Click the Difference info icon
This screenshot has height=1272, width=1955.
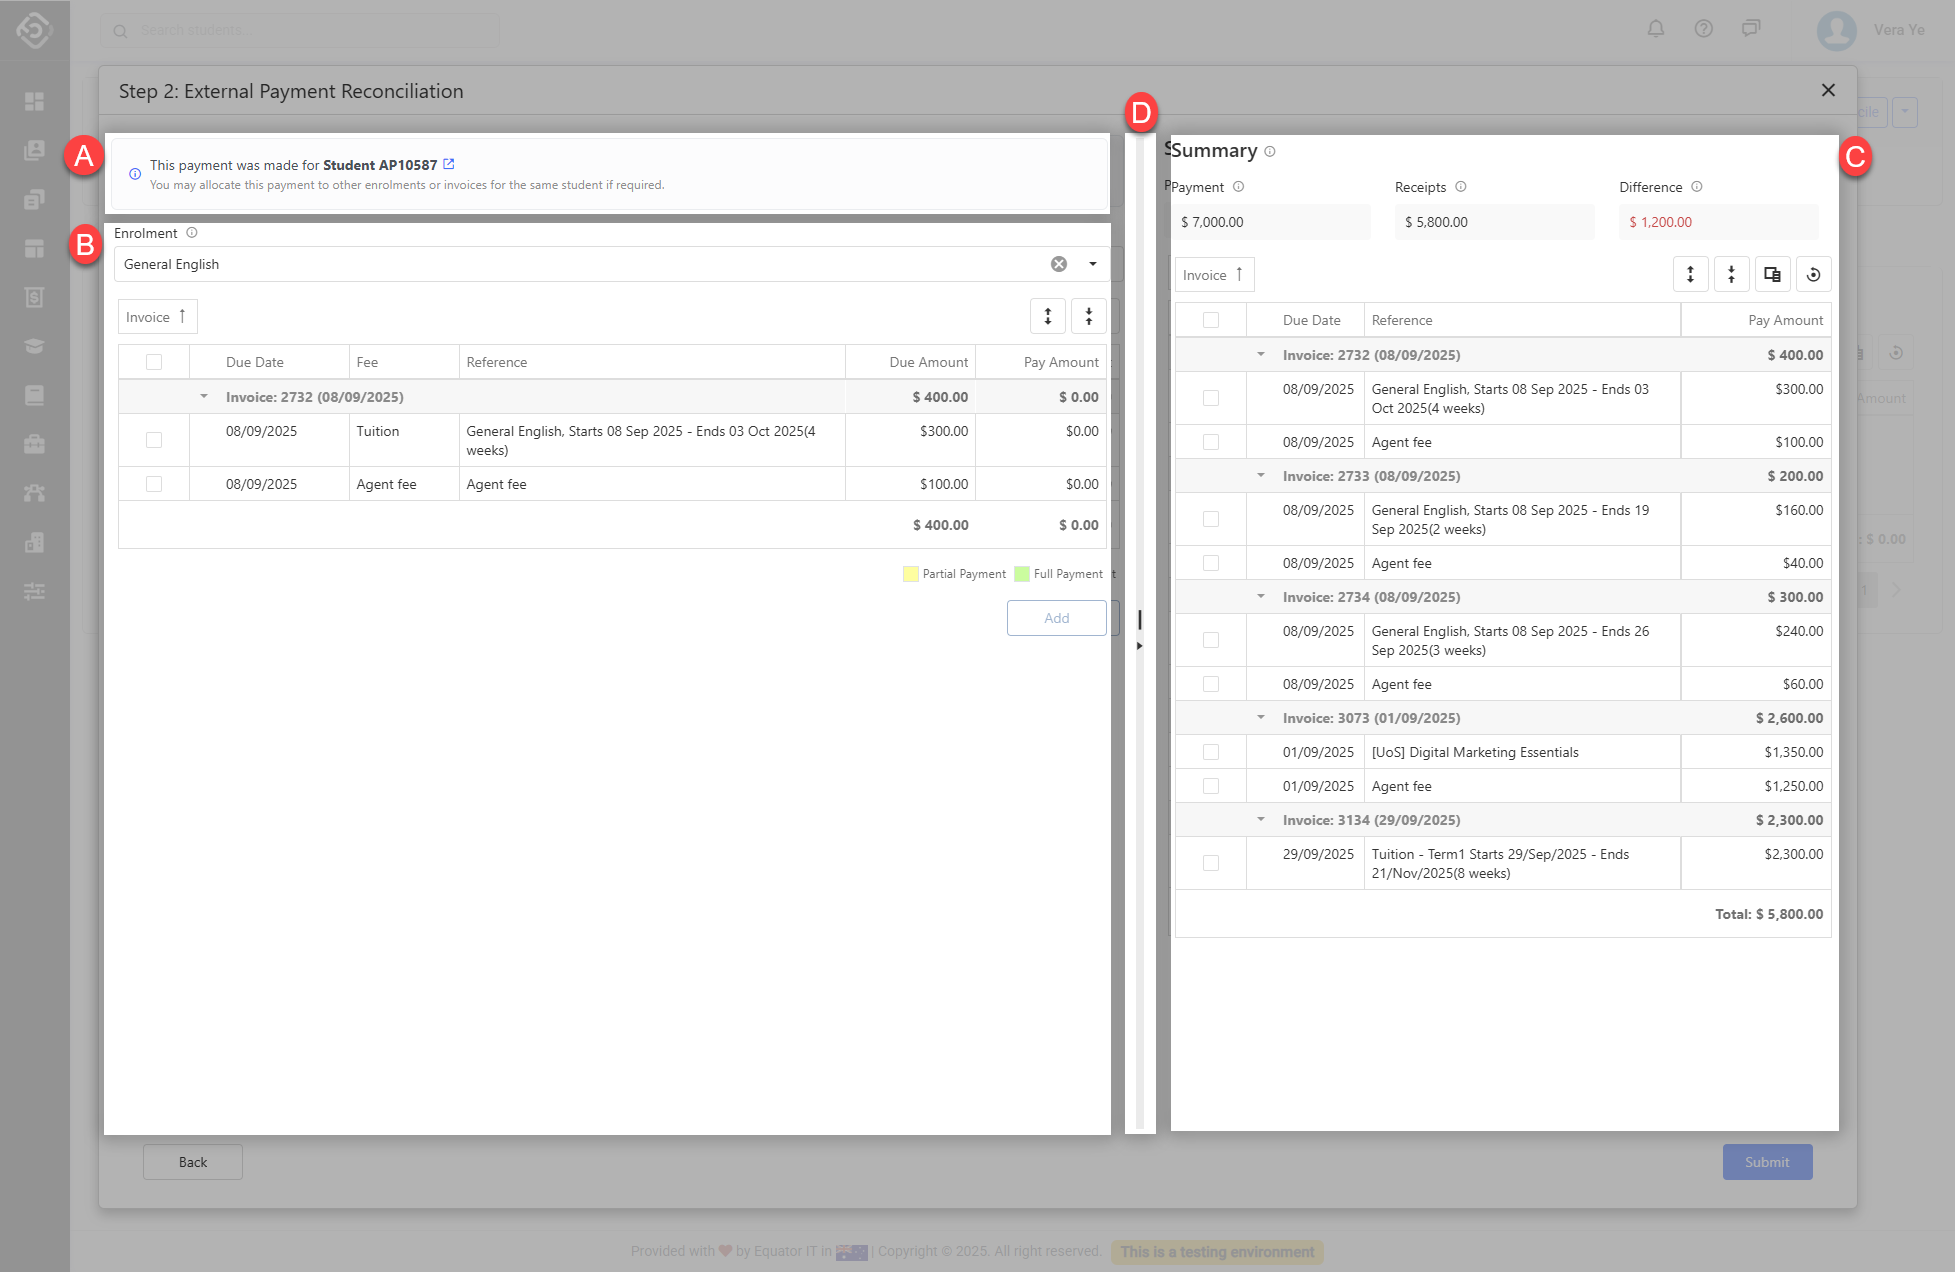(x=1697, y=187)
